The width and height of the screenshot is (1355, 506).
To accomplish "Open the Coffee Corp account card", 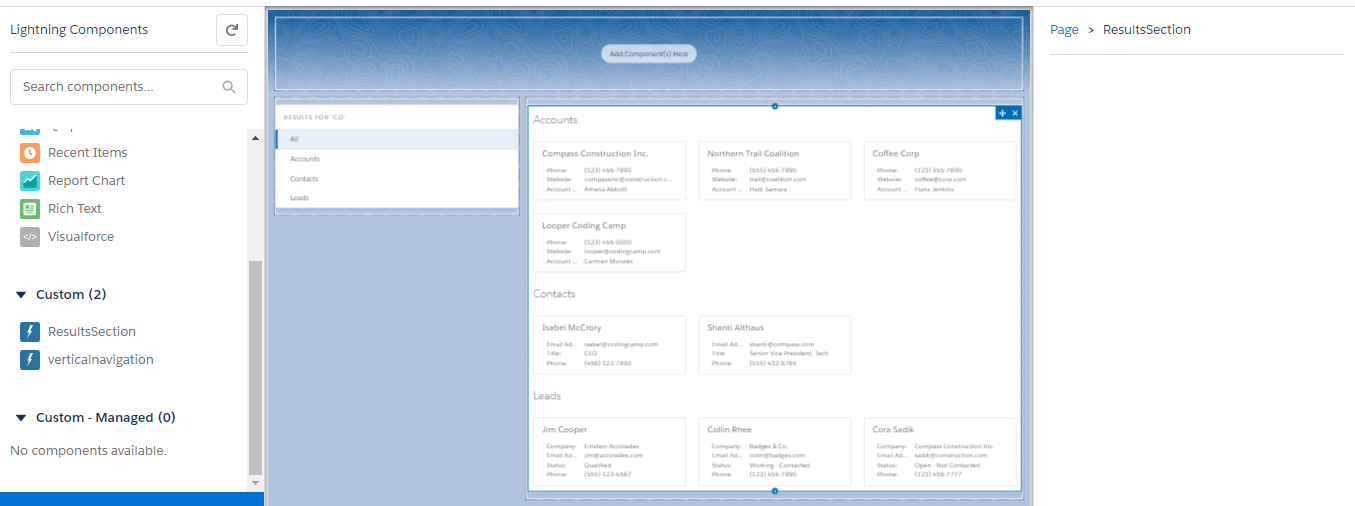I will click(940, 170).
